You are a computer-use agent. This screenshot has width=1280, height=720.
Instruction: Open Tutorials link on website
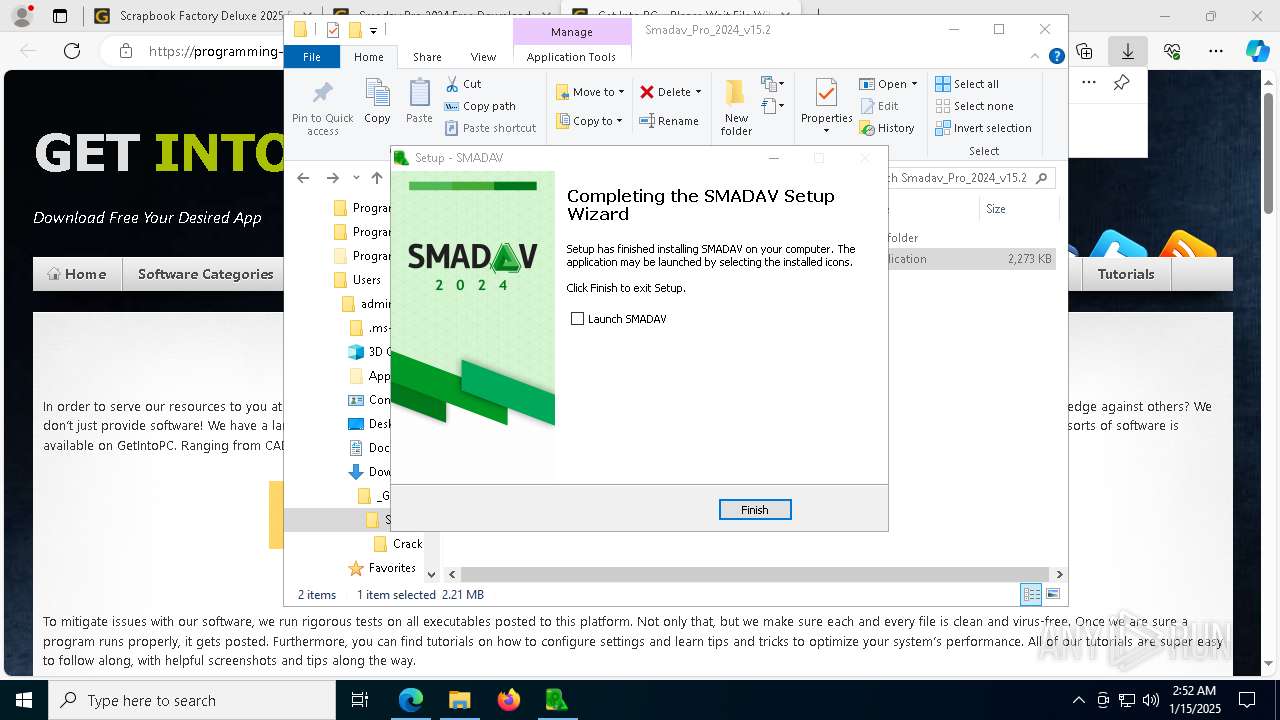1126,274
